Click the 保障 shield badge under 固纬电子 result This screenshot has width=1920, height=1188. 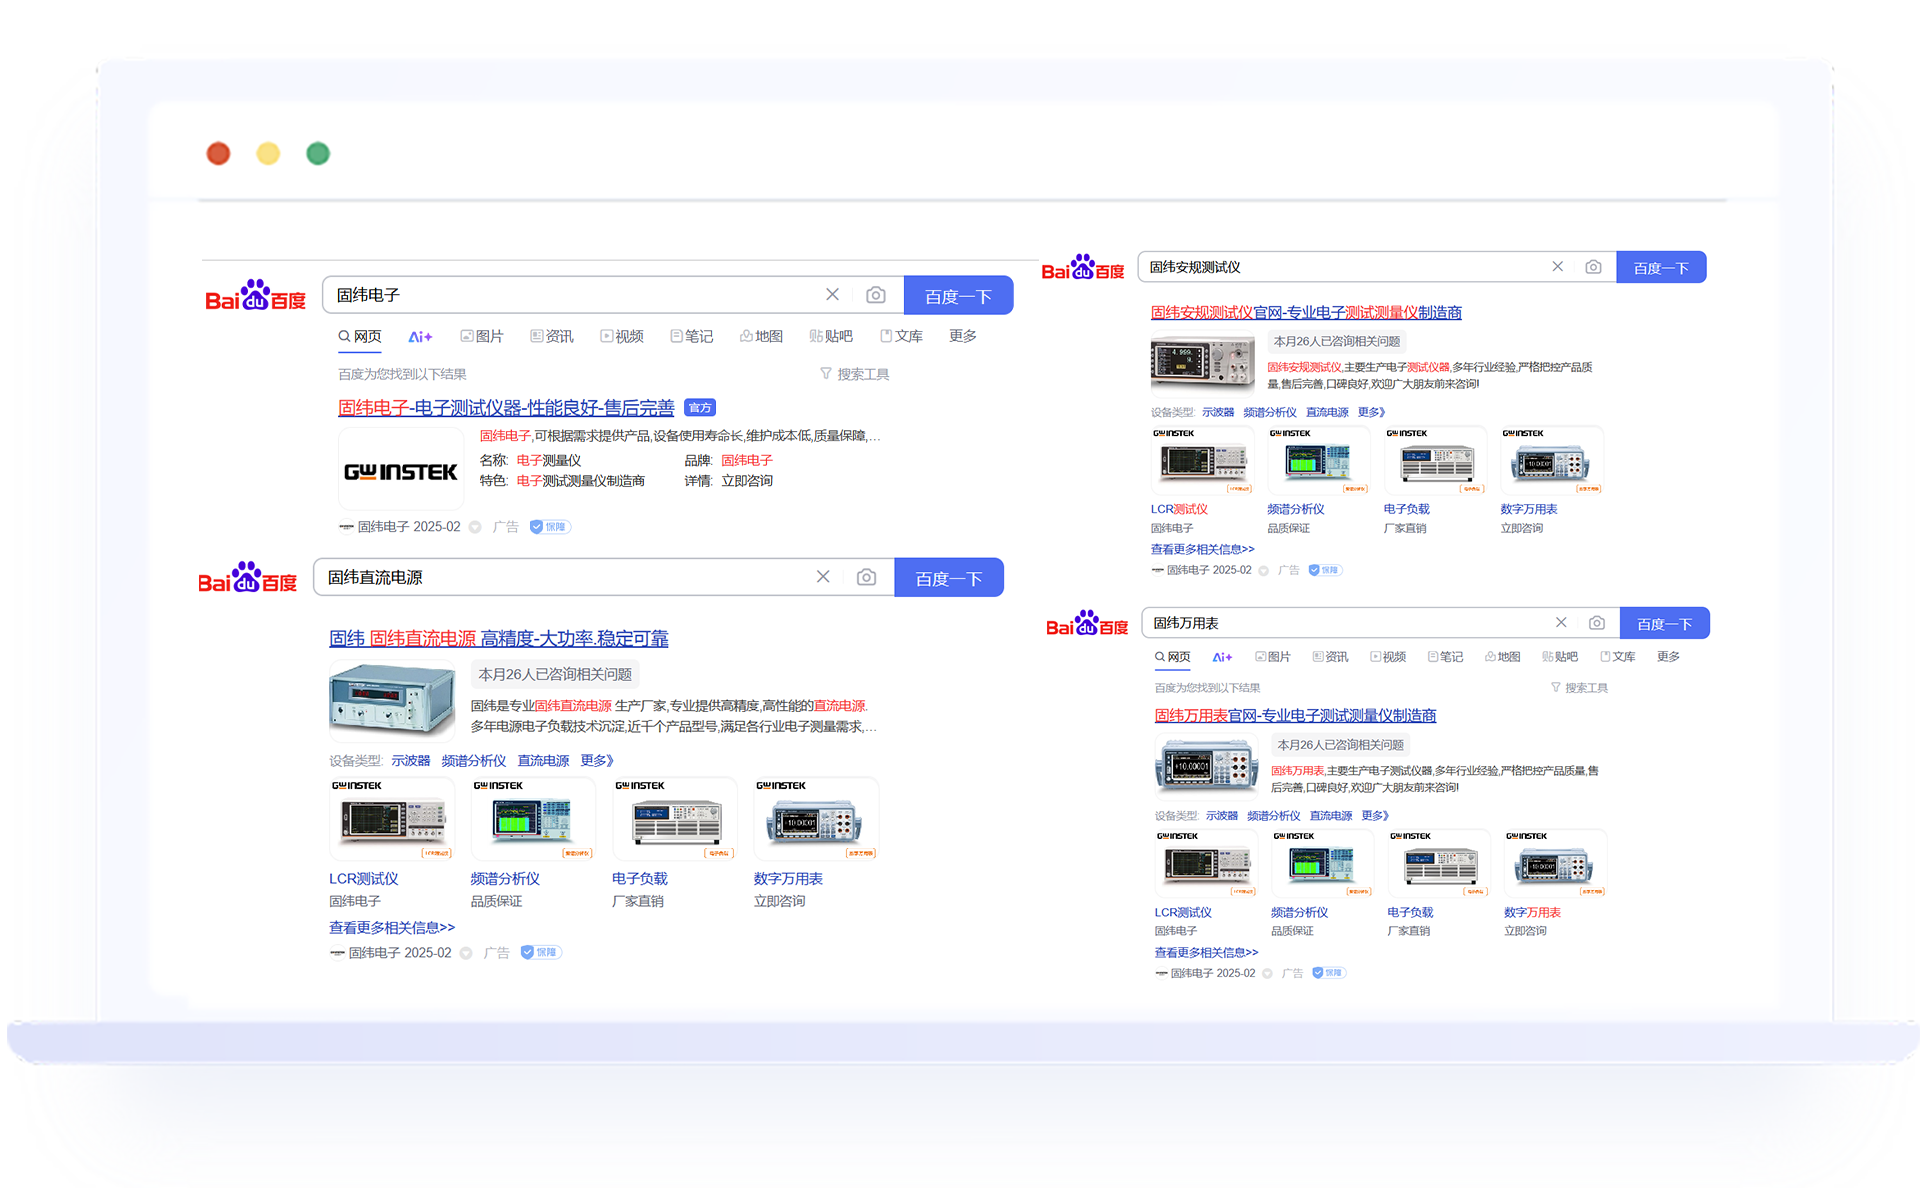[x=549, y=527]
